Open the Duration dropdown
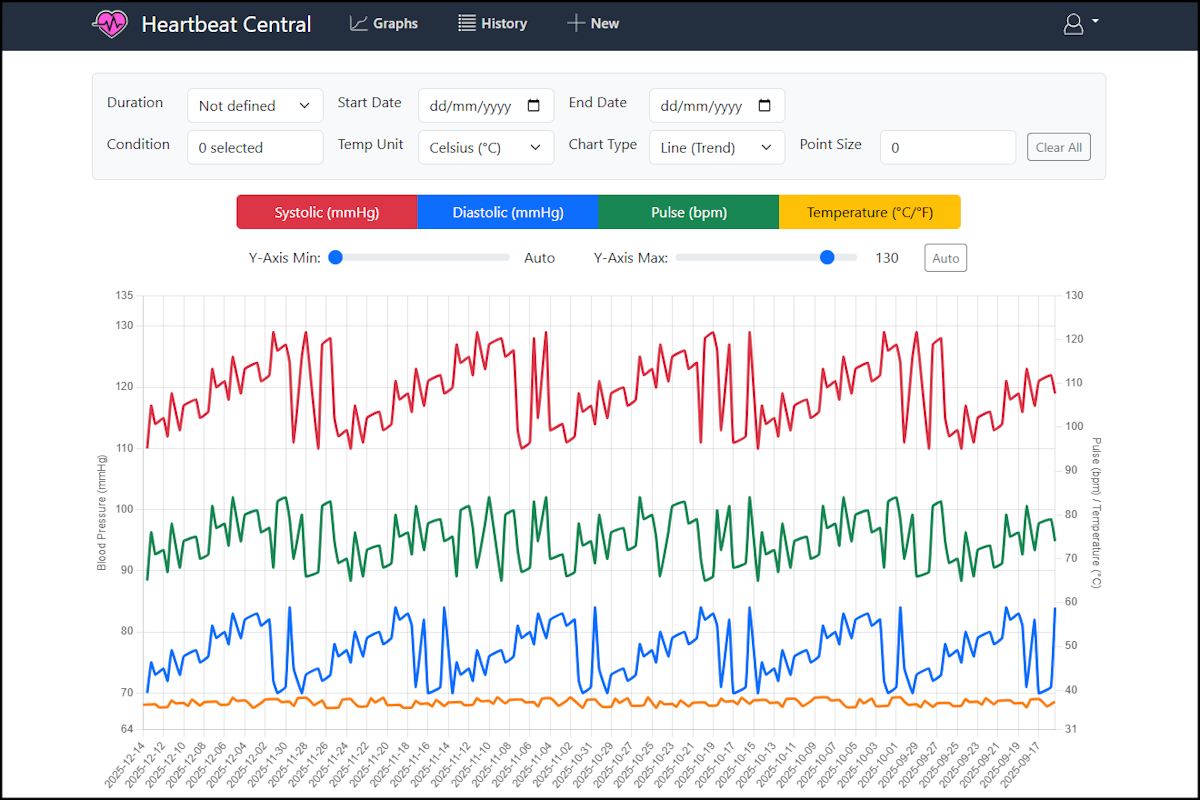The height and width of the screenshot is (800, 1200). [255, 105]
